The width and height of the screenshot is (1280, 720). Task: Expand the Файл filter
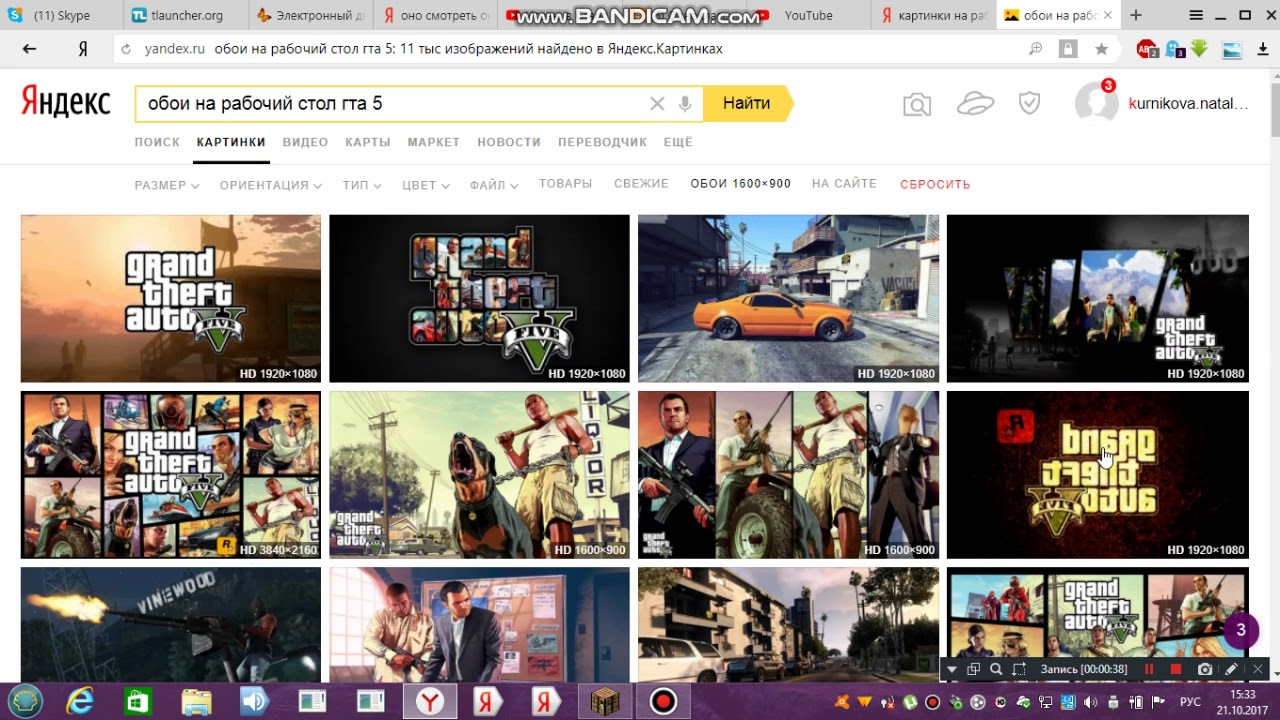[494, 185]
